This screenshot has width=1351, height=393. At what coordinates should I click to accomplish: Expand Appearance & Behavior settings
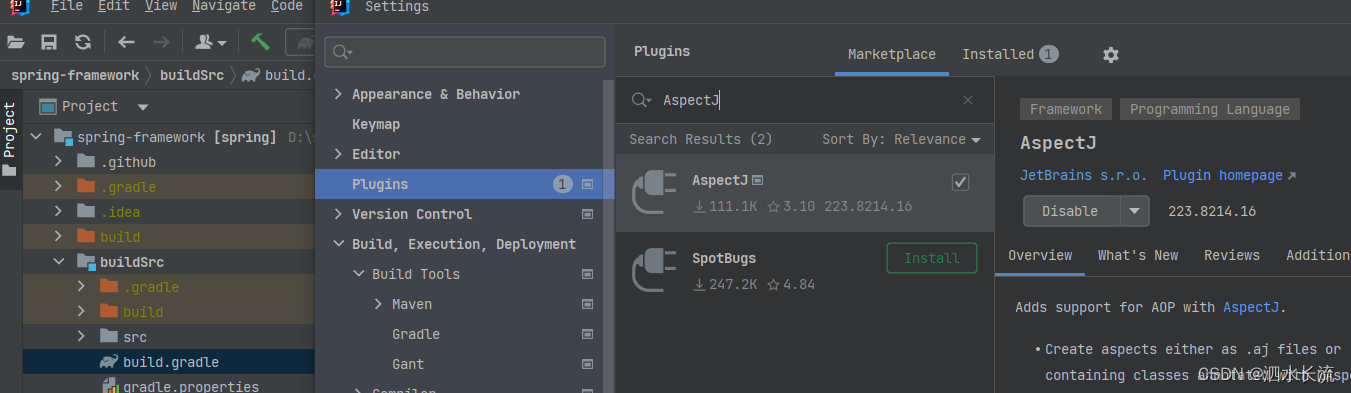point(338,94)
